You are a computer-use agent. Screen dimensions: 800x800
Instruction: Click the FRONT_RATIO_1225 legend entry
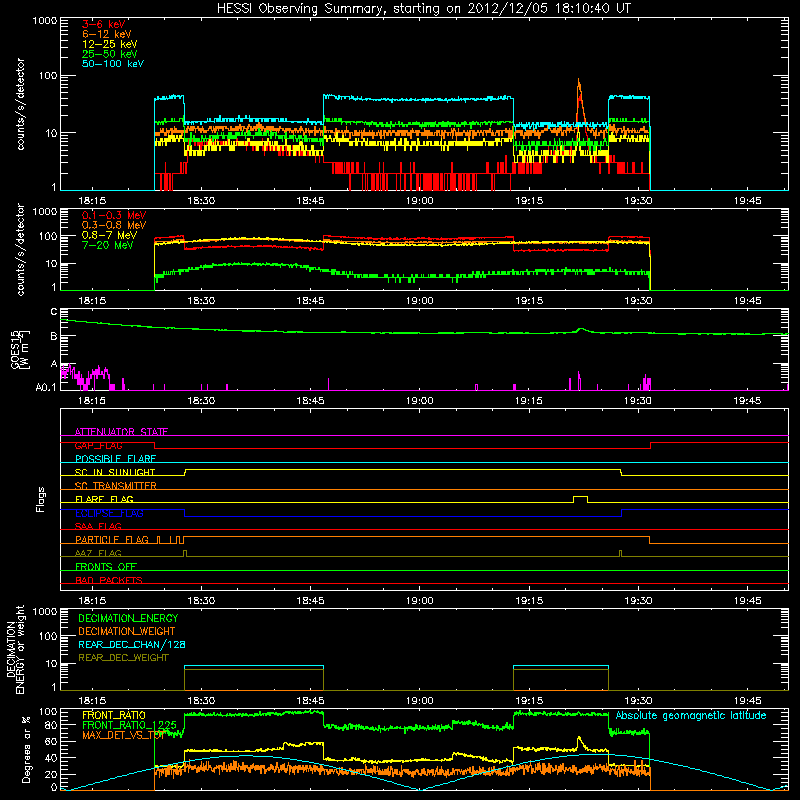tap(129, 725)
